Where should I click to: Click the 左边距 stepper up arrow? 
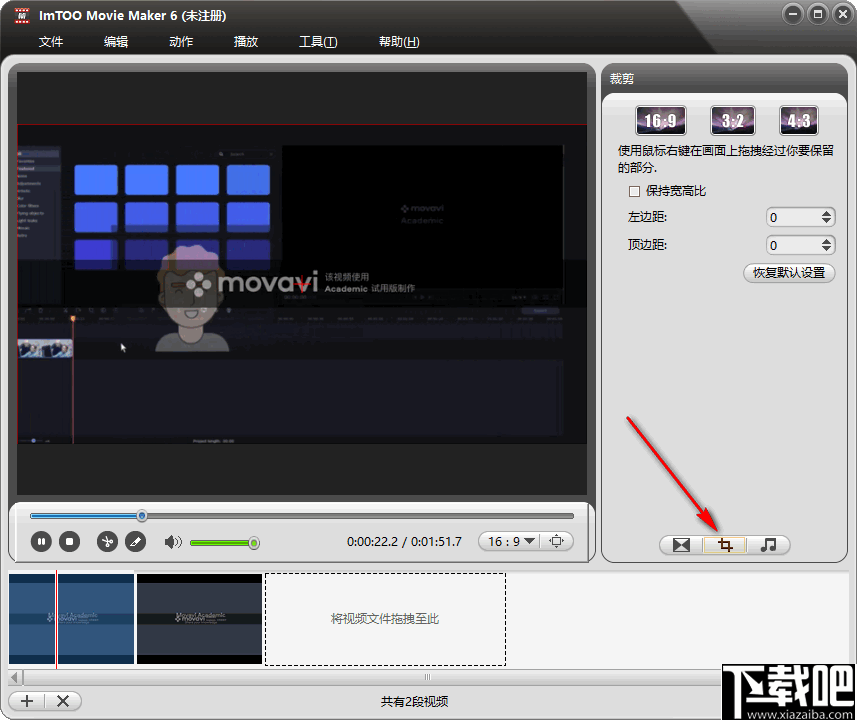[x=827, y=213]
